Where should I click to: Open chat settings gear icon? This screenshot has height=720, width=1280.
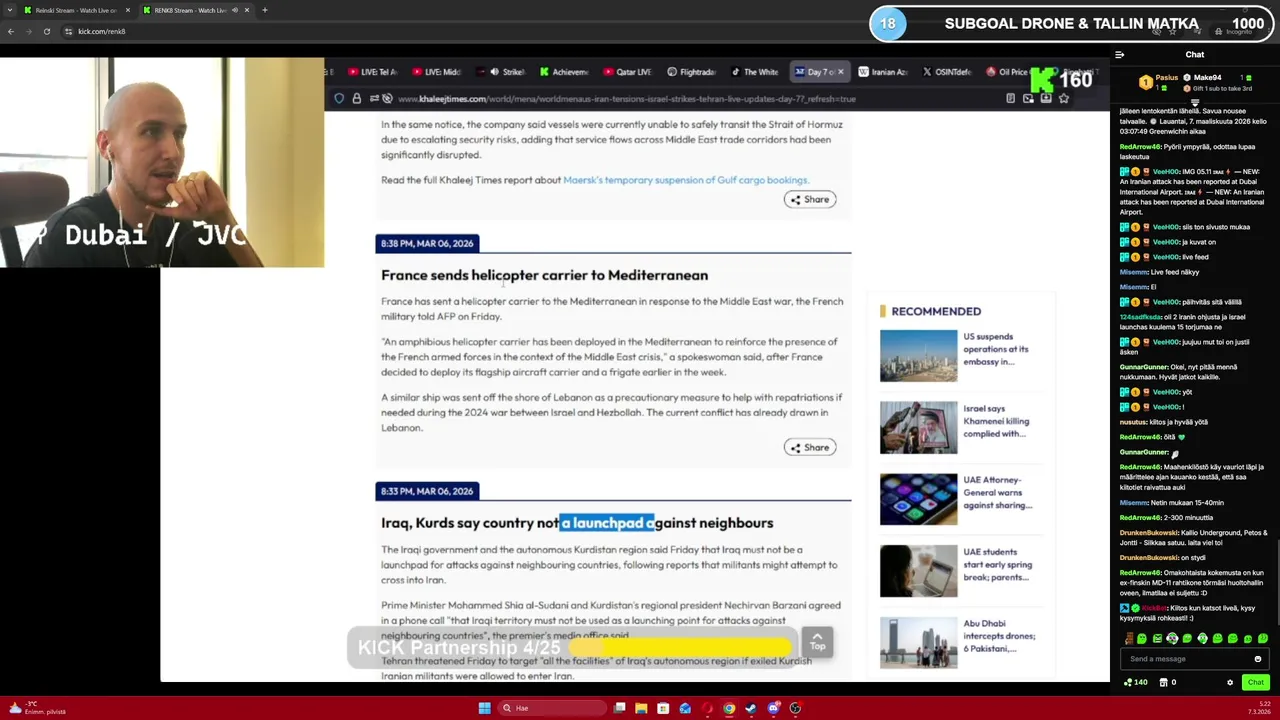(x=1230, y=682)
